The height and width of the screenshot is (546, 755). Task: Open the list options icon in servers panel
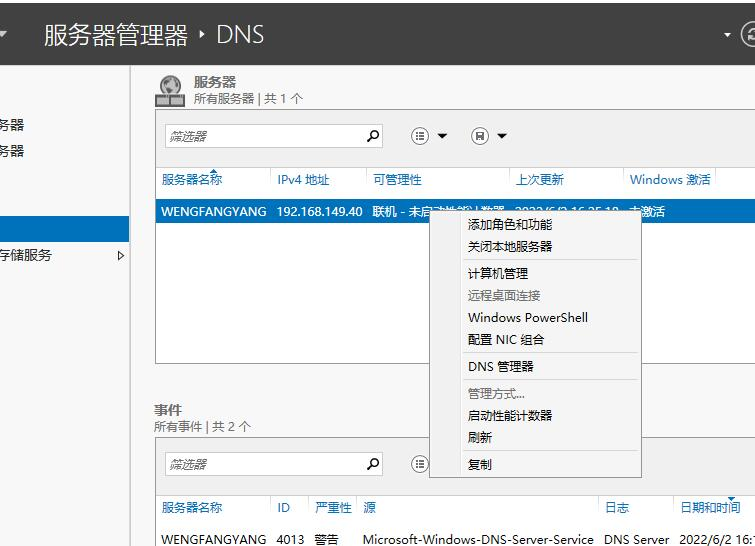coord(420,136)
